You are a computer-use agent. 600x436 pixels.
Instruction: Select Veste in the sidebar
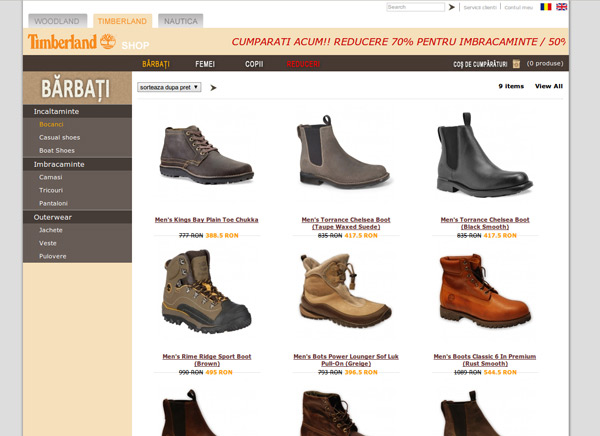[47, 243]
